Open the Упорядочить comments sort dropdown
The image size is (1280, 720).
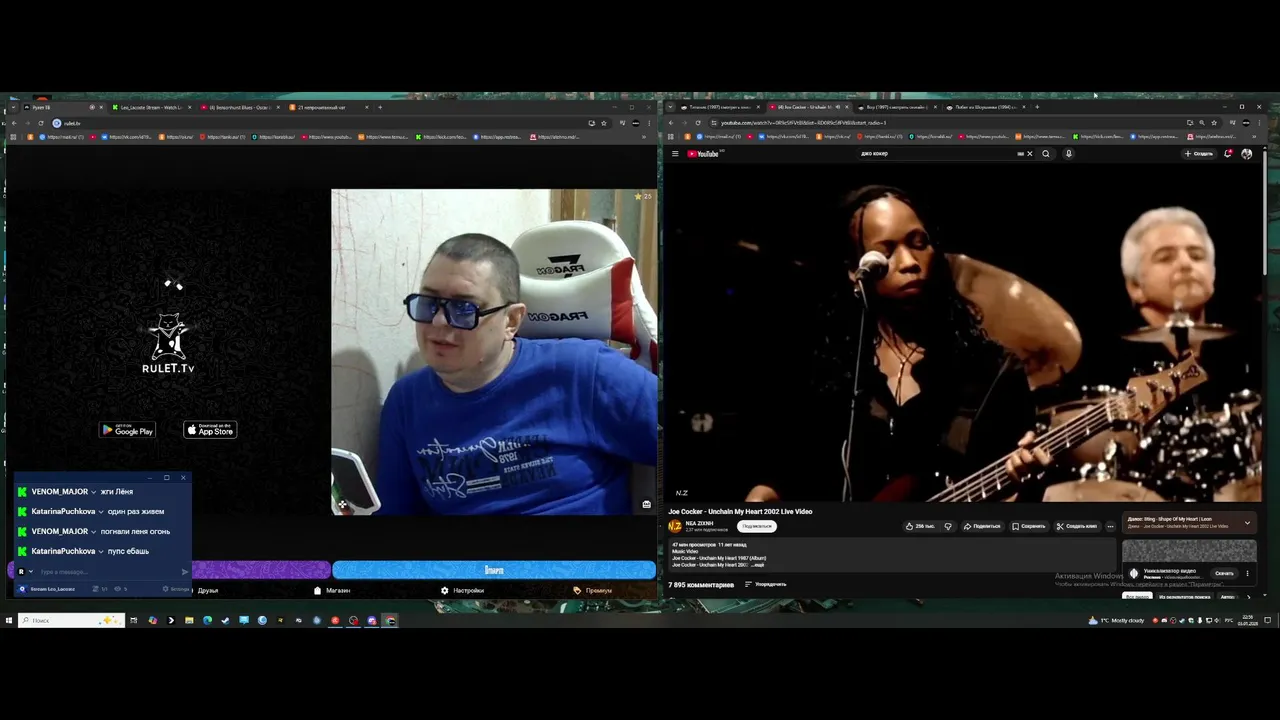pos(766,584)
